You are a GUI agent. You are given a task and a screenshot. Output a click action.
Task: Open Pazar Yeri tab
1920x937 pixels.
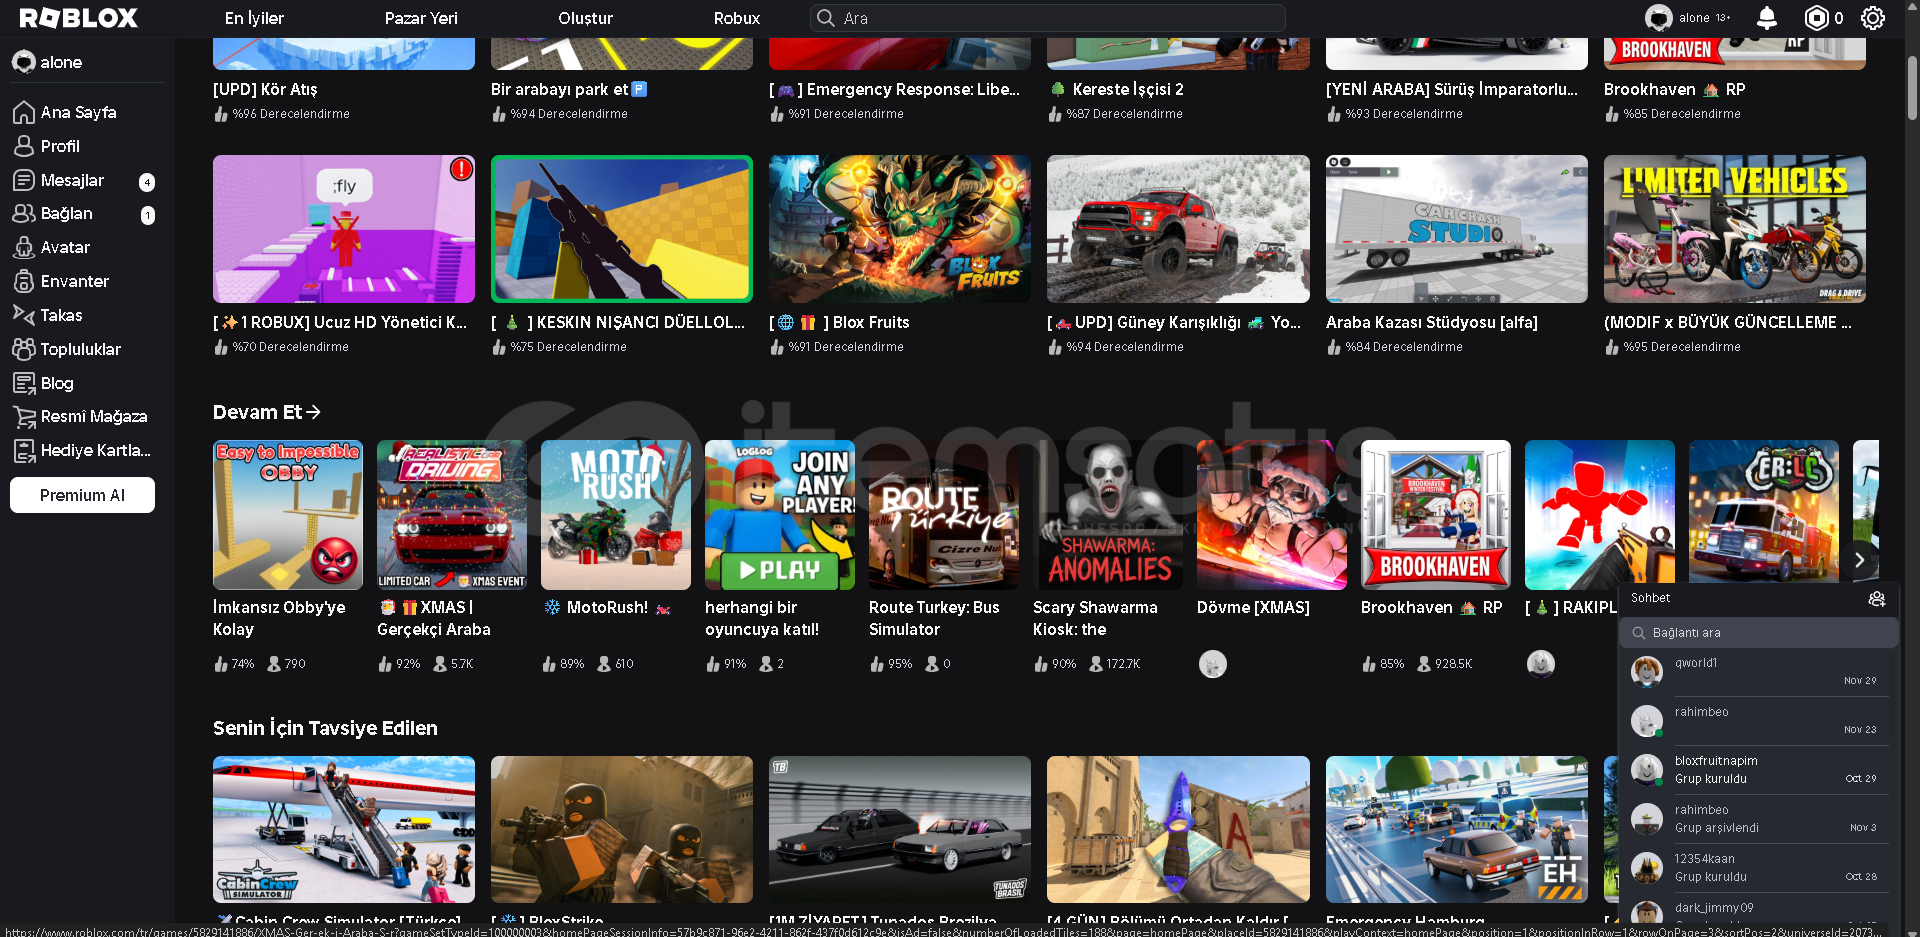(421, 18)
